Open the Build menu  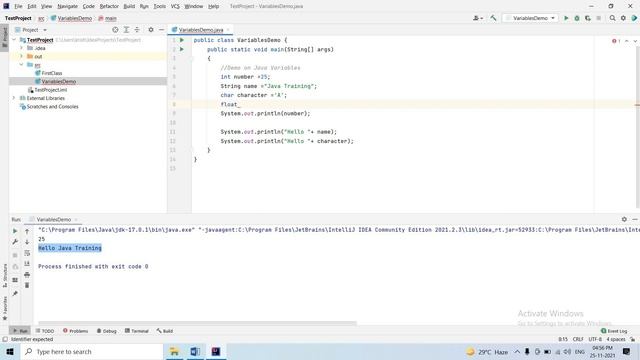pyautogui.click(x=129, y=6)
